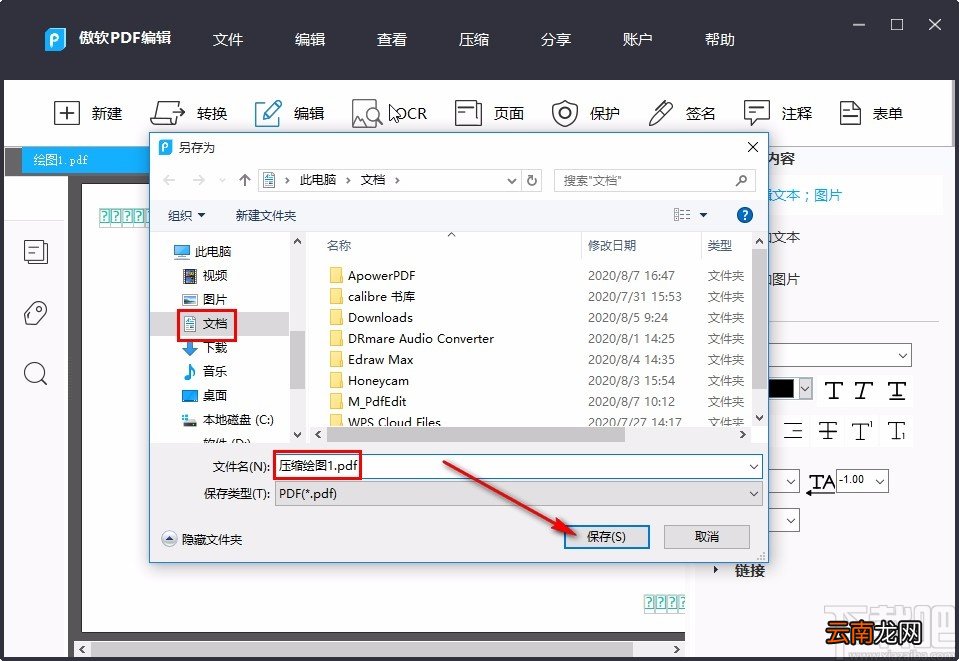Open the 文件 menu

tap(228, 40)
